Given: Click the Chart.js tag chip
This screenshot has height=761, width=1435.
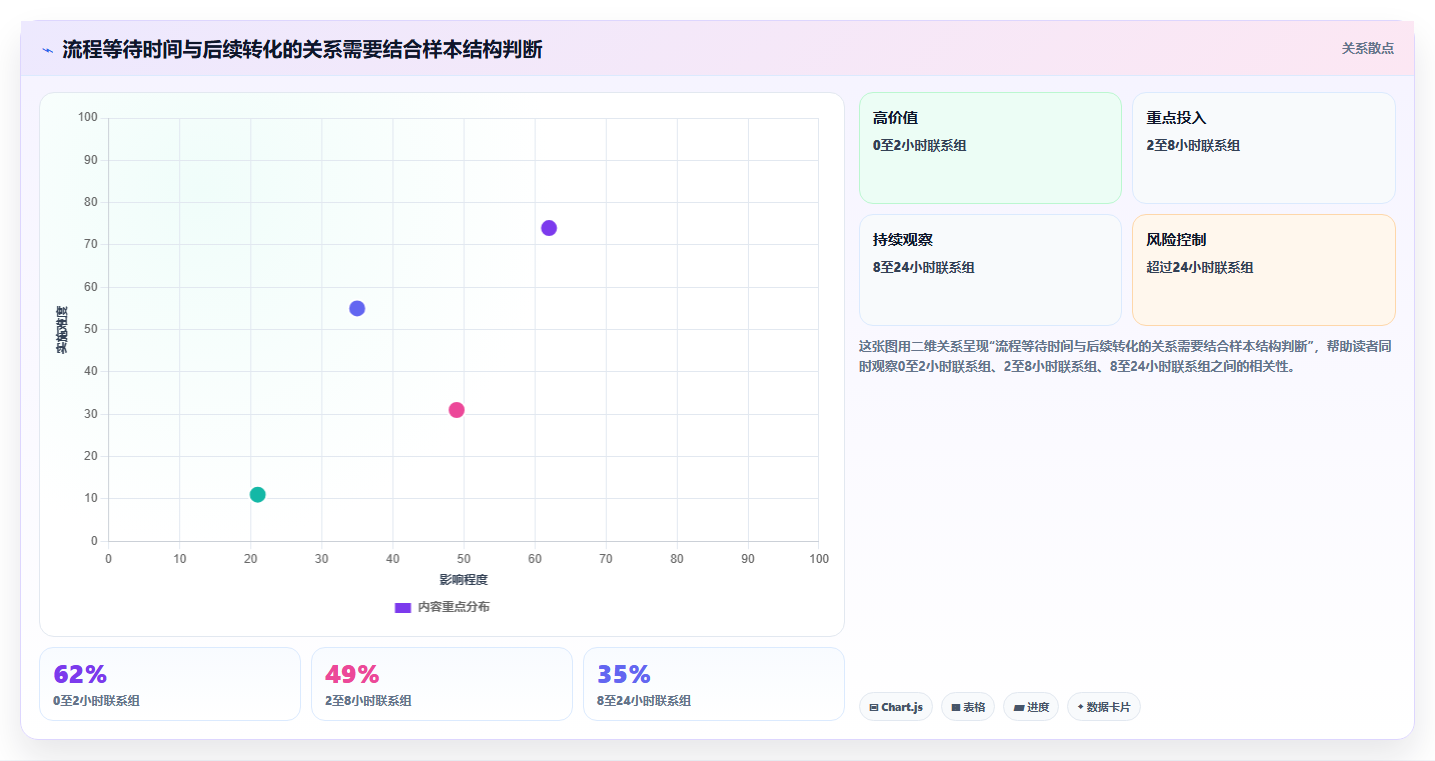Looking at the screenshot, I should point(896,707).
